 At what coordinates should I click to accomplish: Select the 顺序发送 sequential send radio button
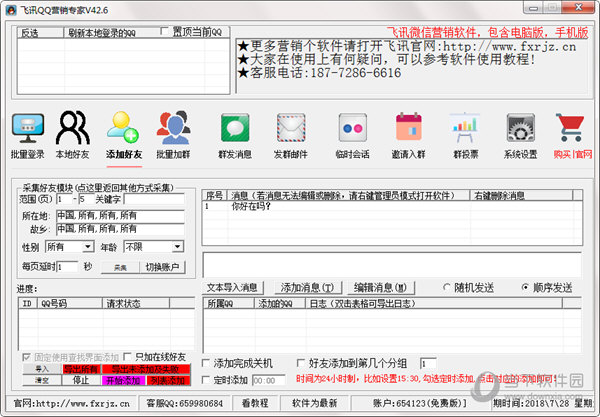(x=525, y=287)
